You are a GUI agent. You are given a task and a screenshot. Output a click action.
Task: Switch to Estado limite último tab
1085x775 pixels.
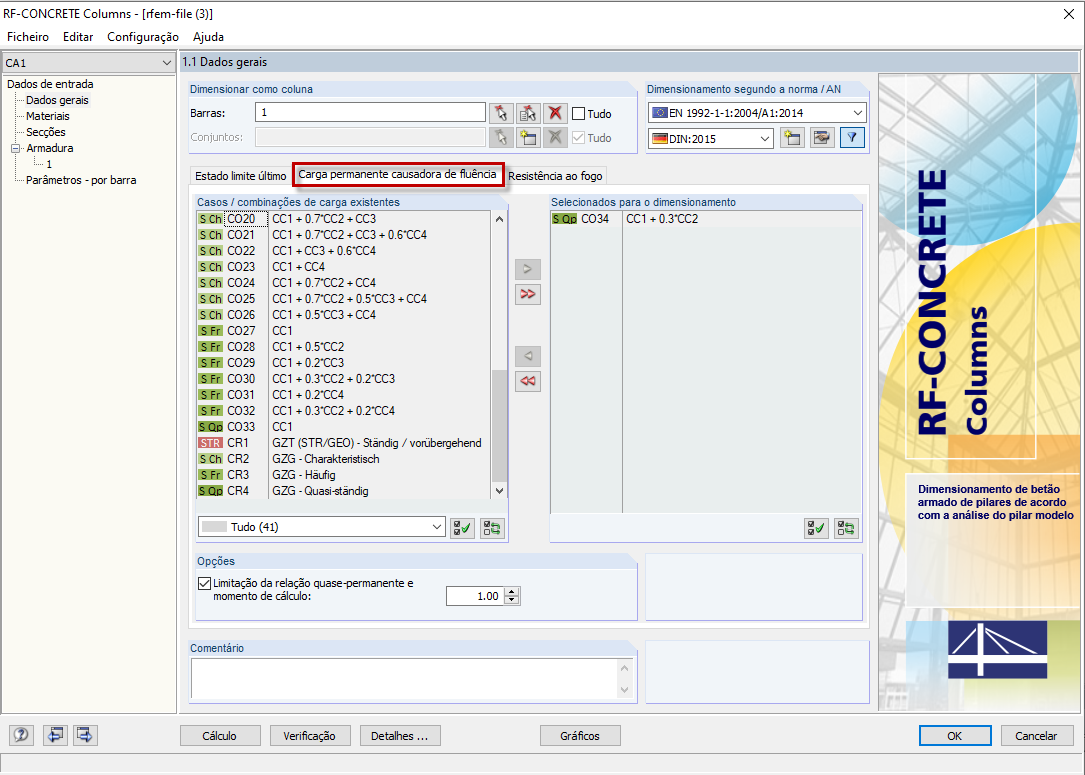click(x=241, y=176)
